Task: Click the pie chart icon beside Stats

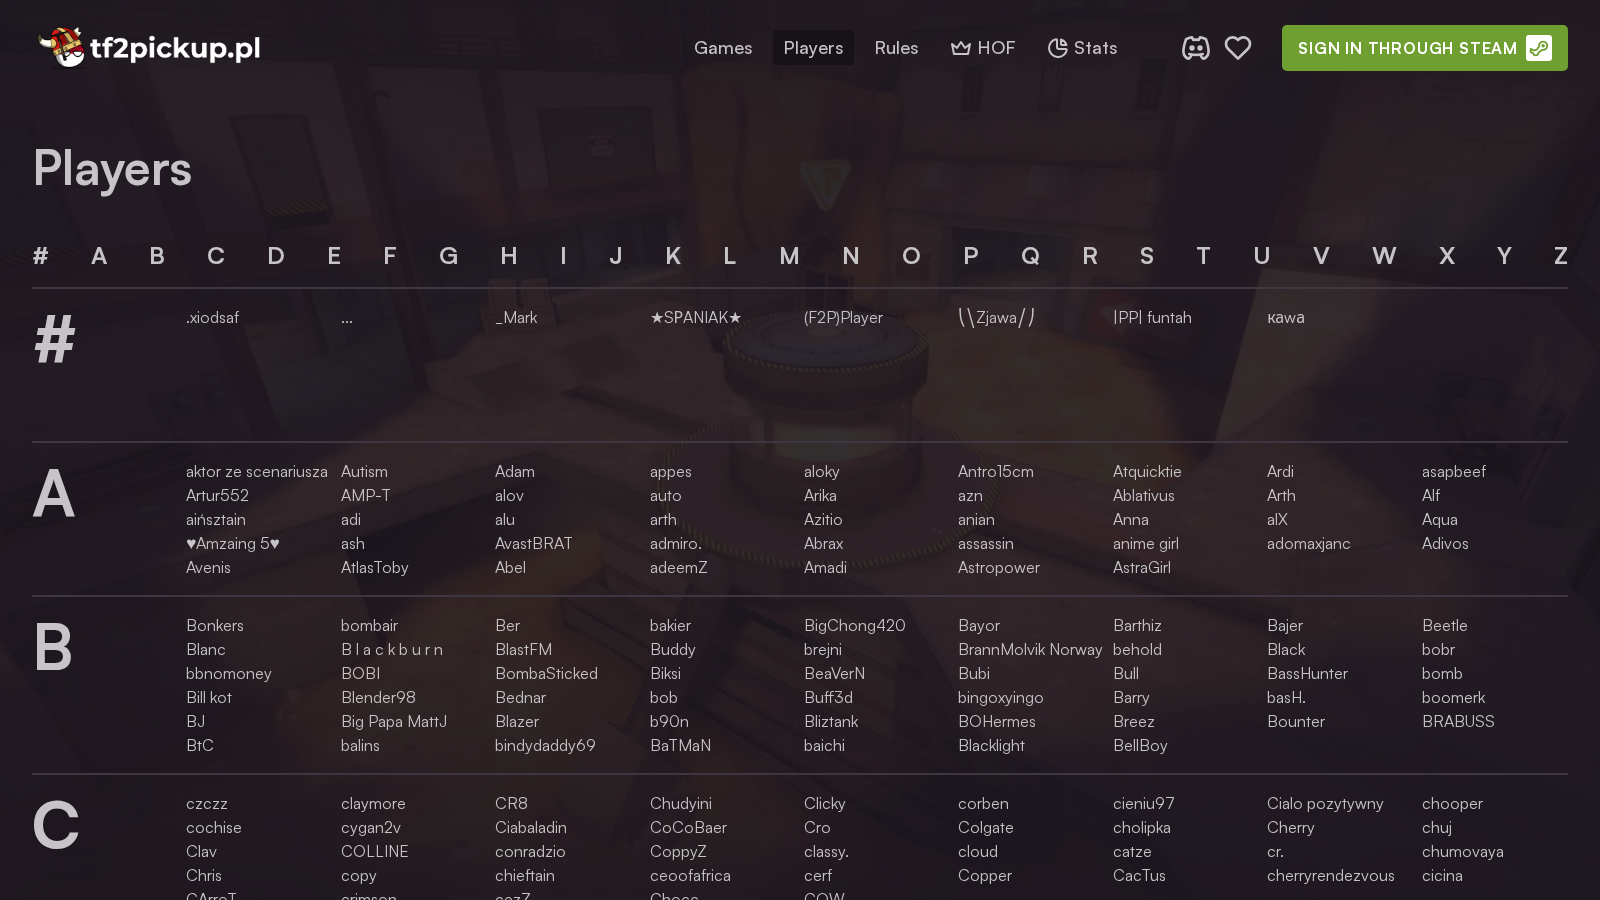Action: [x=1056, y=47]
